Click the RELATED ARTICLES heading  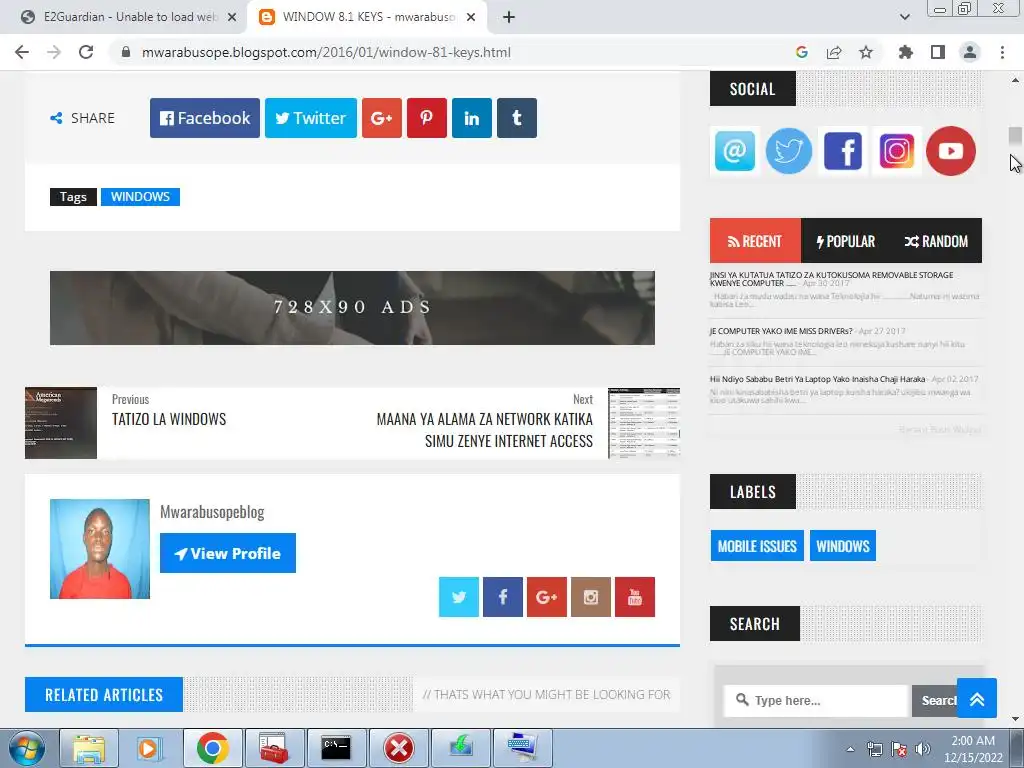click(104, 695)
